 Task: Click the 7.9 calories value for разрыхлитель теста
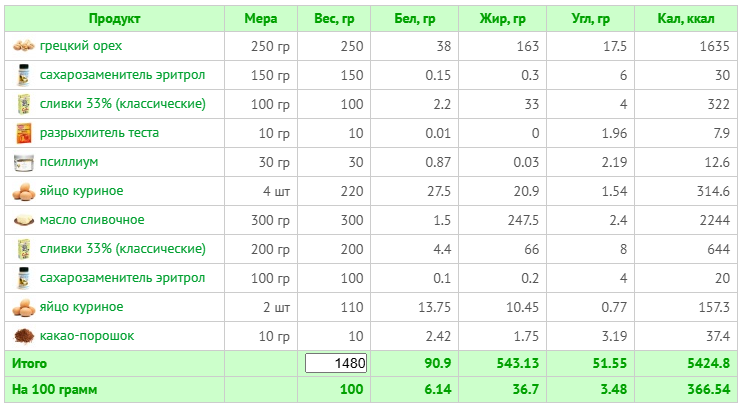pyautogui.click(x=722, y=134)
